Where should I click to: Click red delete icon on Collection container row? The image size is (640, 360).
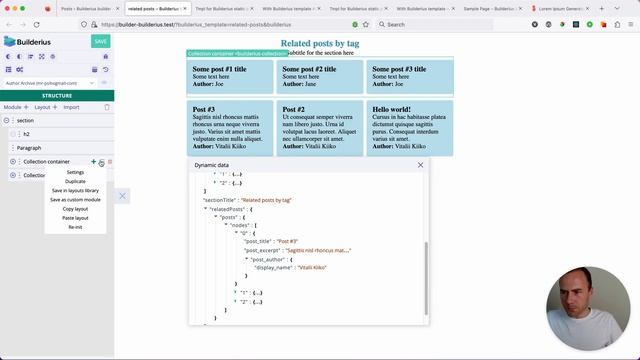point(110,162)
